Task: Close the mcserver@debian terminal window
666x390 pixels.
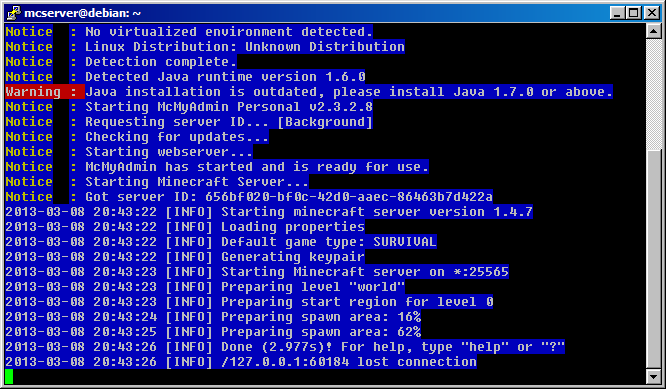Action: pos(652,13)
